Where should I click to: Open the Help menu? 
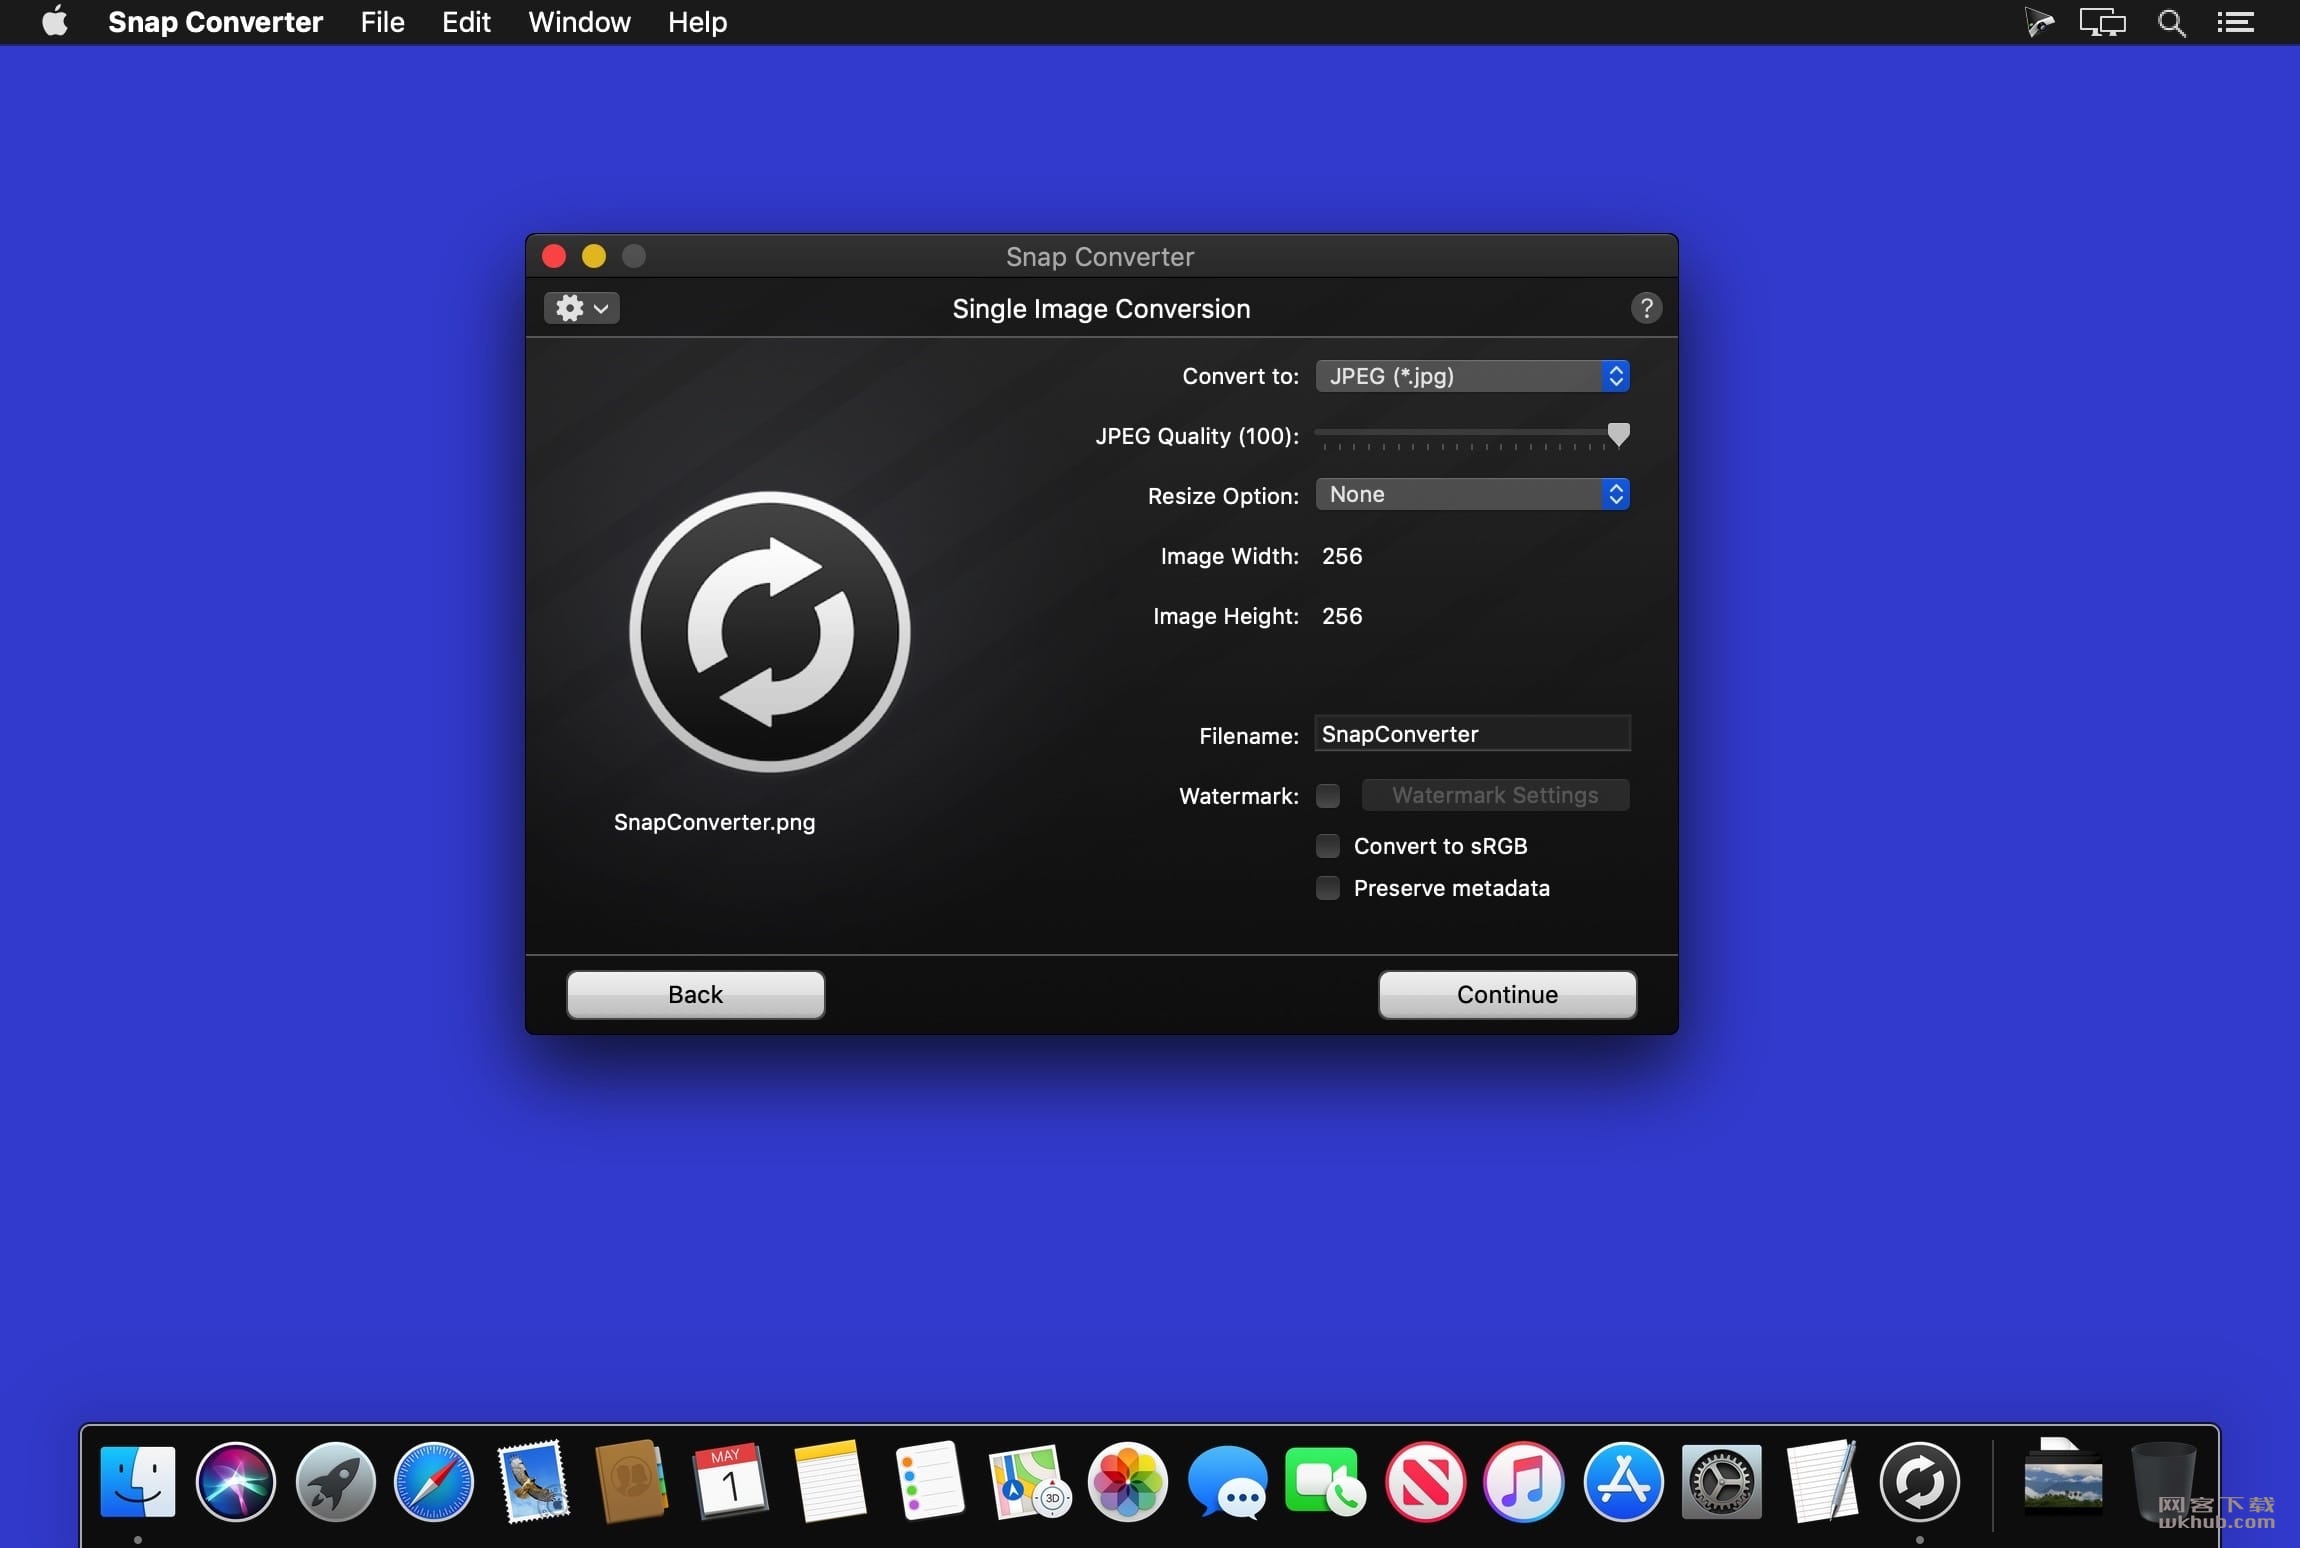point(697,22)
